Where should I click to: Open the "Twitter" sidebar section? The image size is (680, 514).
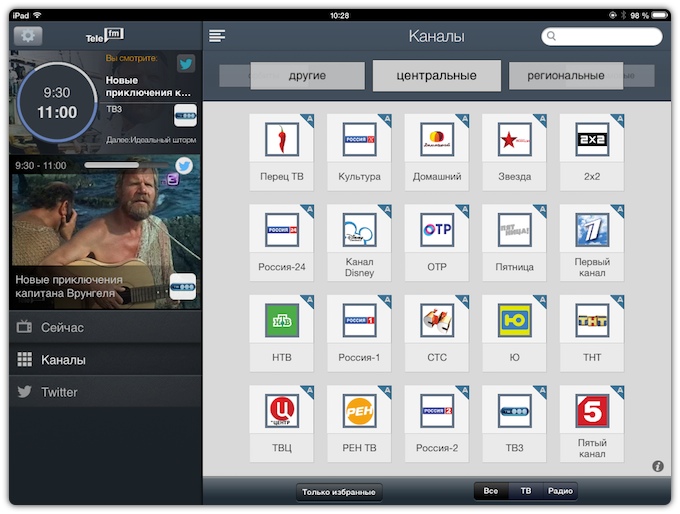coord(105,392)
